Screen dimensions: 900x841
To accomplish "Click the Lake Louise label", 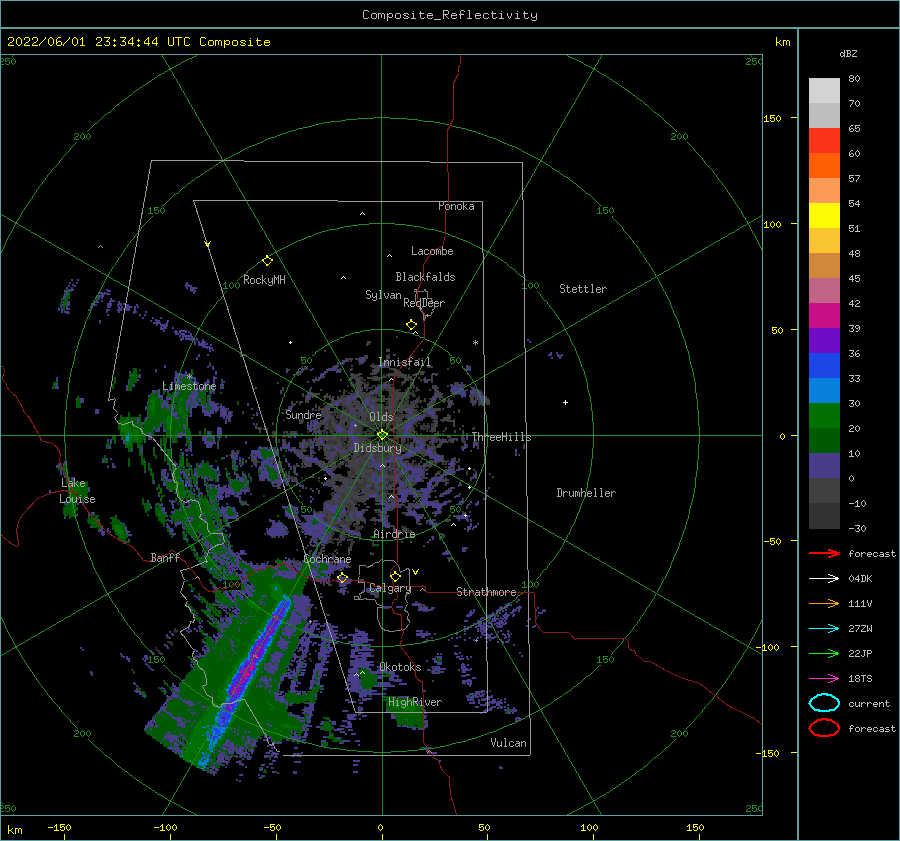I will 77,491.
